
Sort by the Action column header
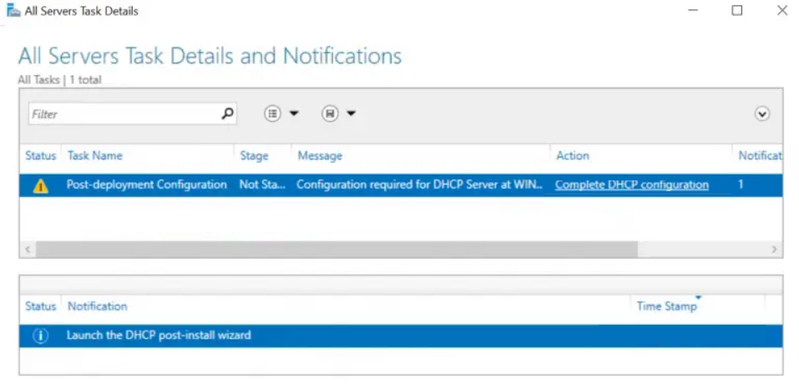pyautogui.click(x=573, y=156)
